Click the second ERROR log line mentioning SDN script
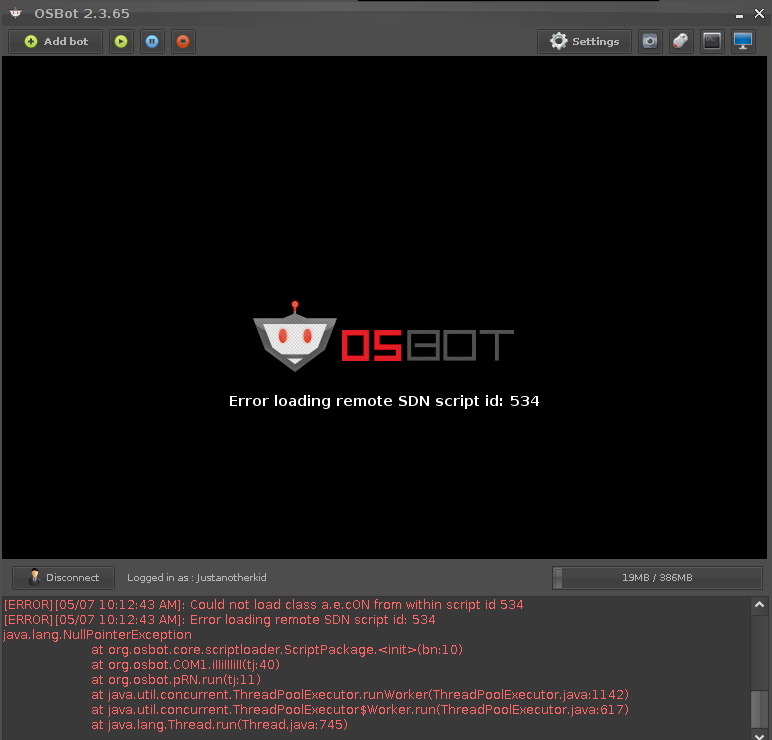 pos(220,619)
